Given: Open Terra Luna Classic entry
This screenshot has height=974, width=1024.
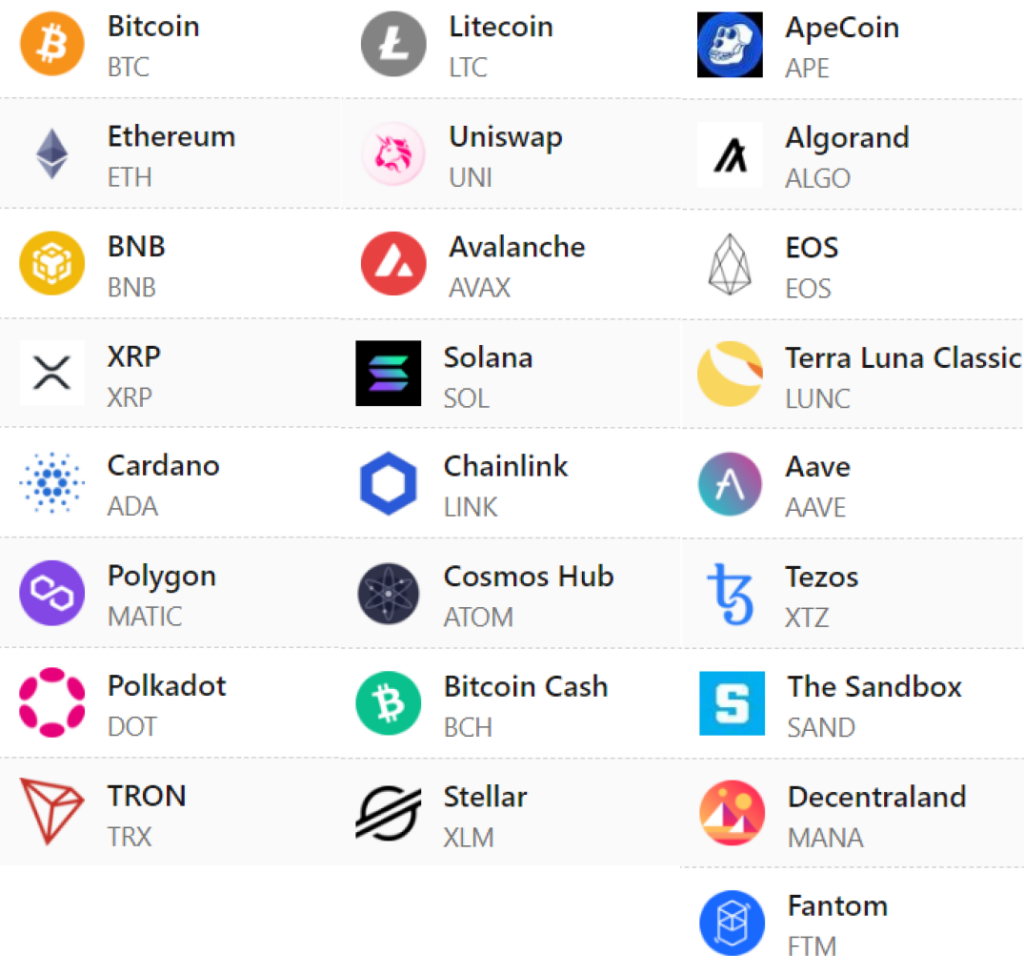Looking at the screenshot, I should tap(902, 358).
